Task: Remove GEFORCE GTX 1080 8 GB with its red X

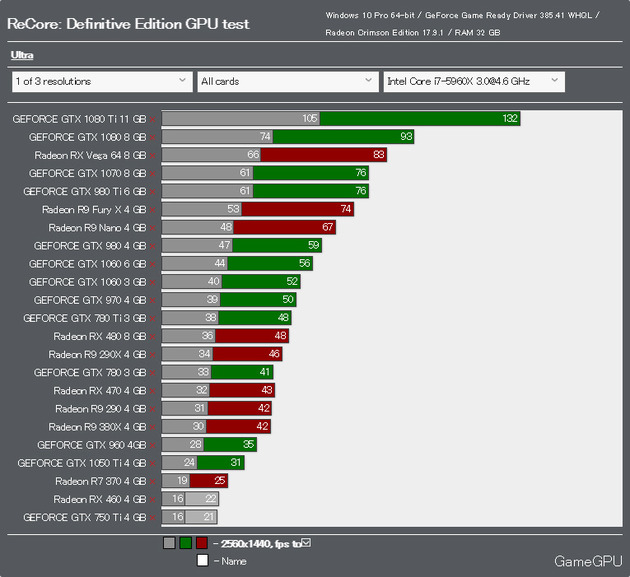Action: [x=153, y=137]
